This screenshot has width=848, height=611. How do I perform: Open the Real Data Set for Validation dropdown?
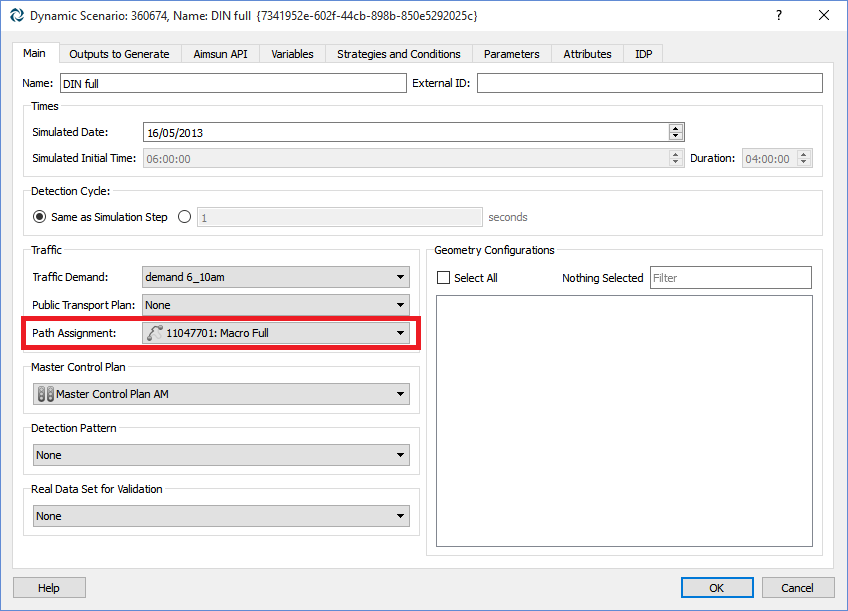[x=221, y=516]
